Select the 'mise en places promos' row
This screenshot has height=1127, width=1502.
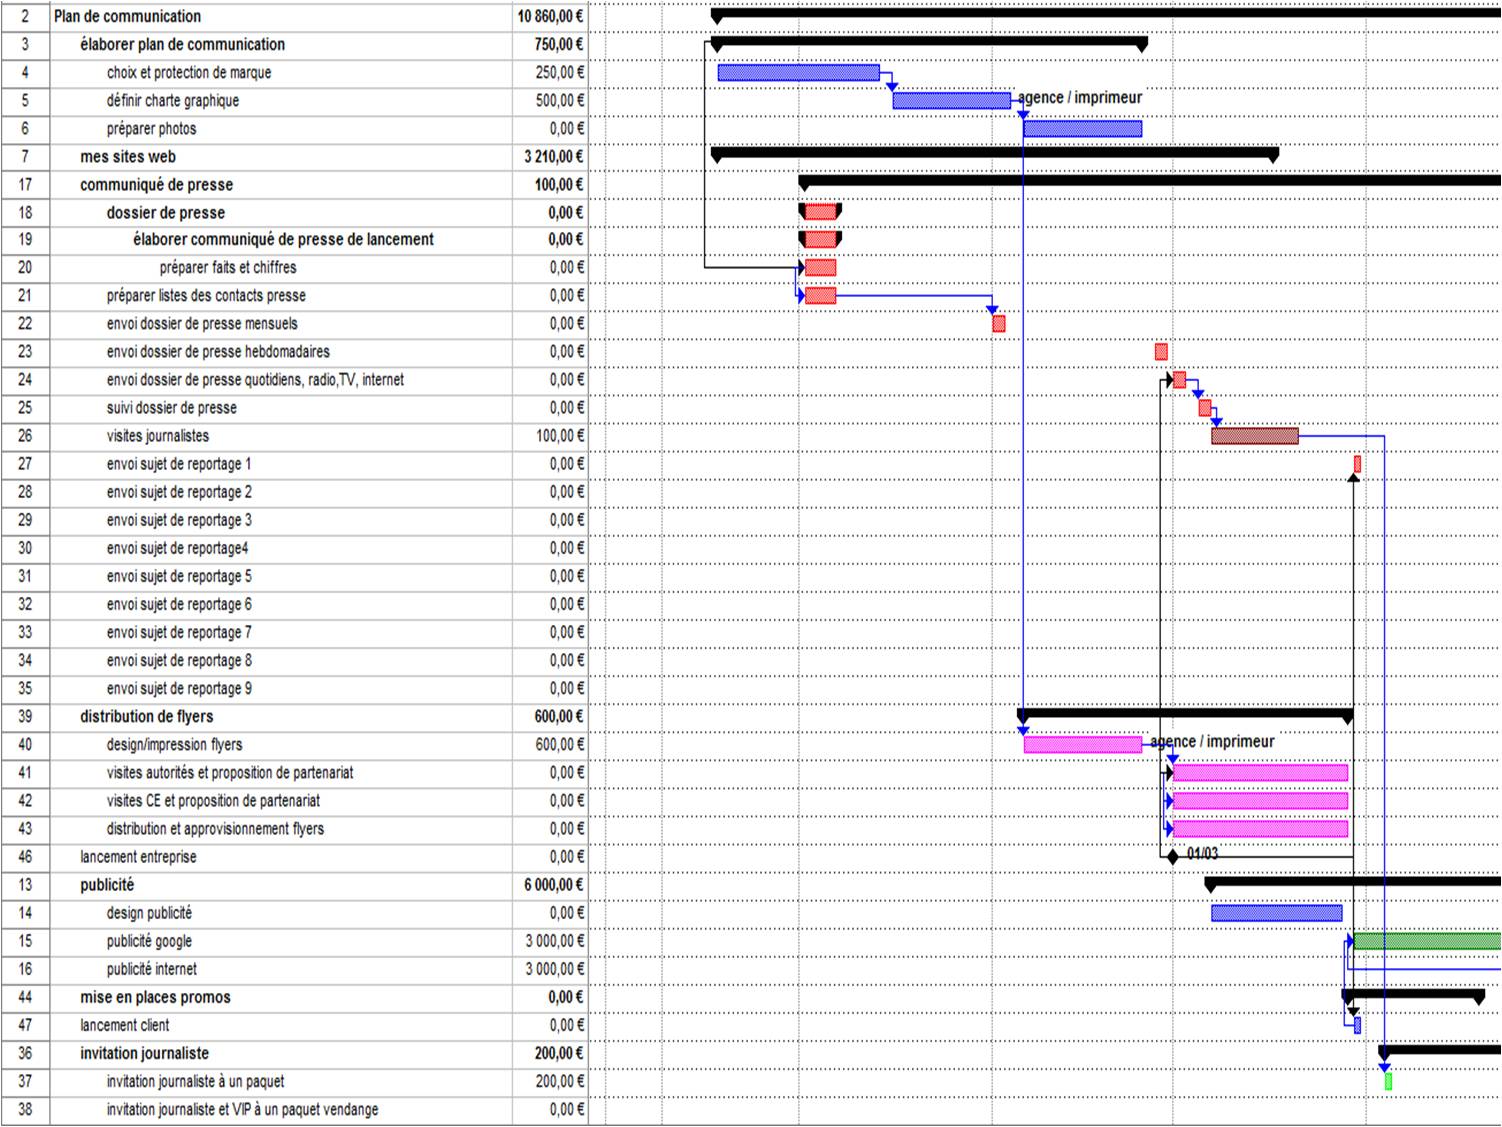pos(155,996)
